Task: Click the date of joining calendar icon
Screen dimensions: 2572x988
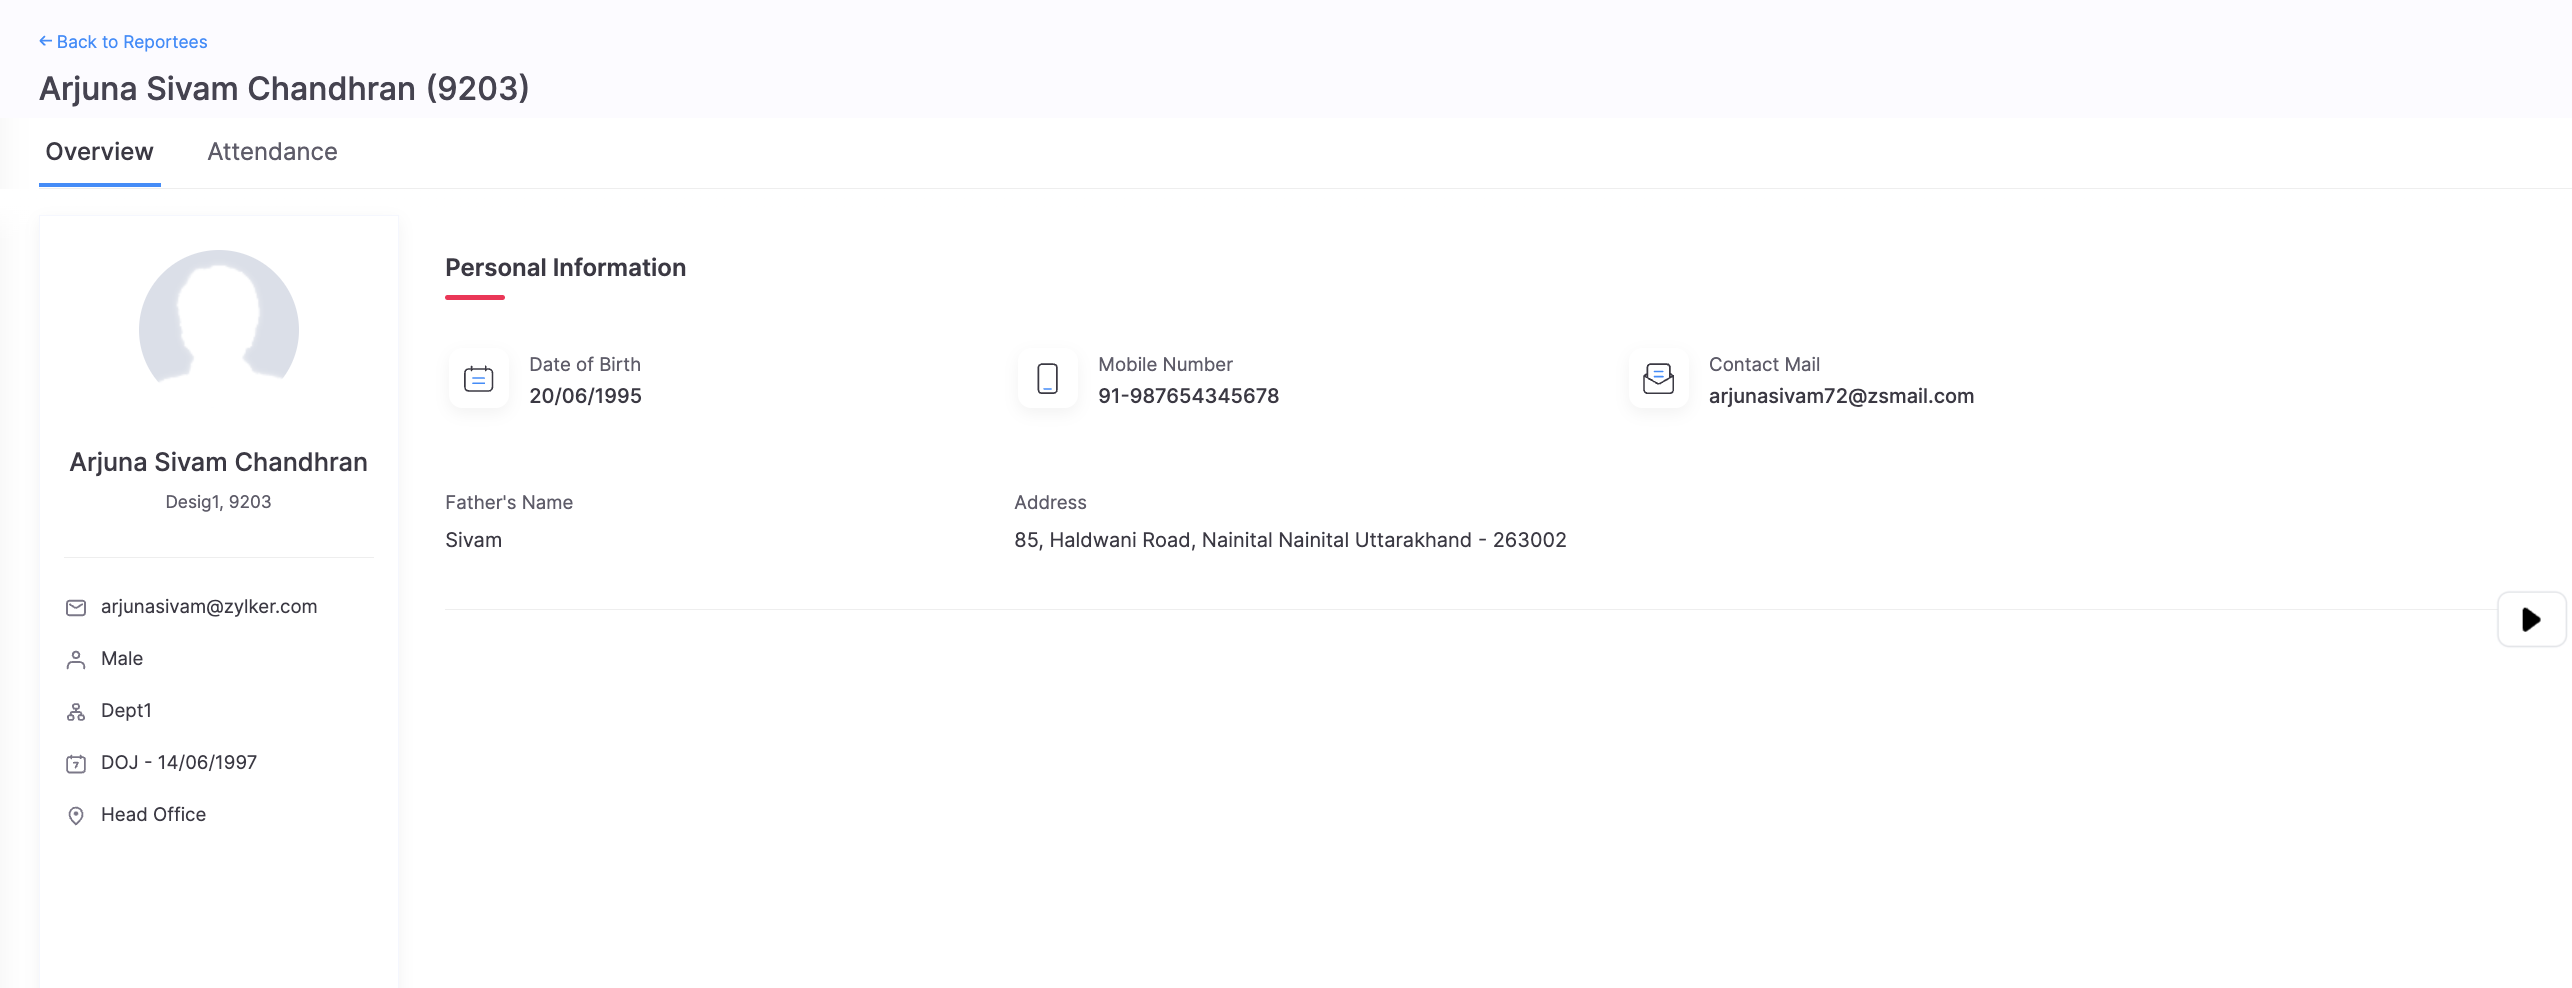Action: (x=76, y=764)
